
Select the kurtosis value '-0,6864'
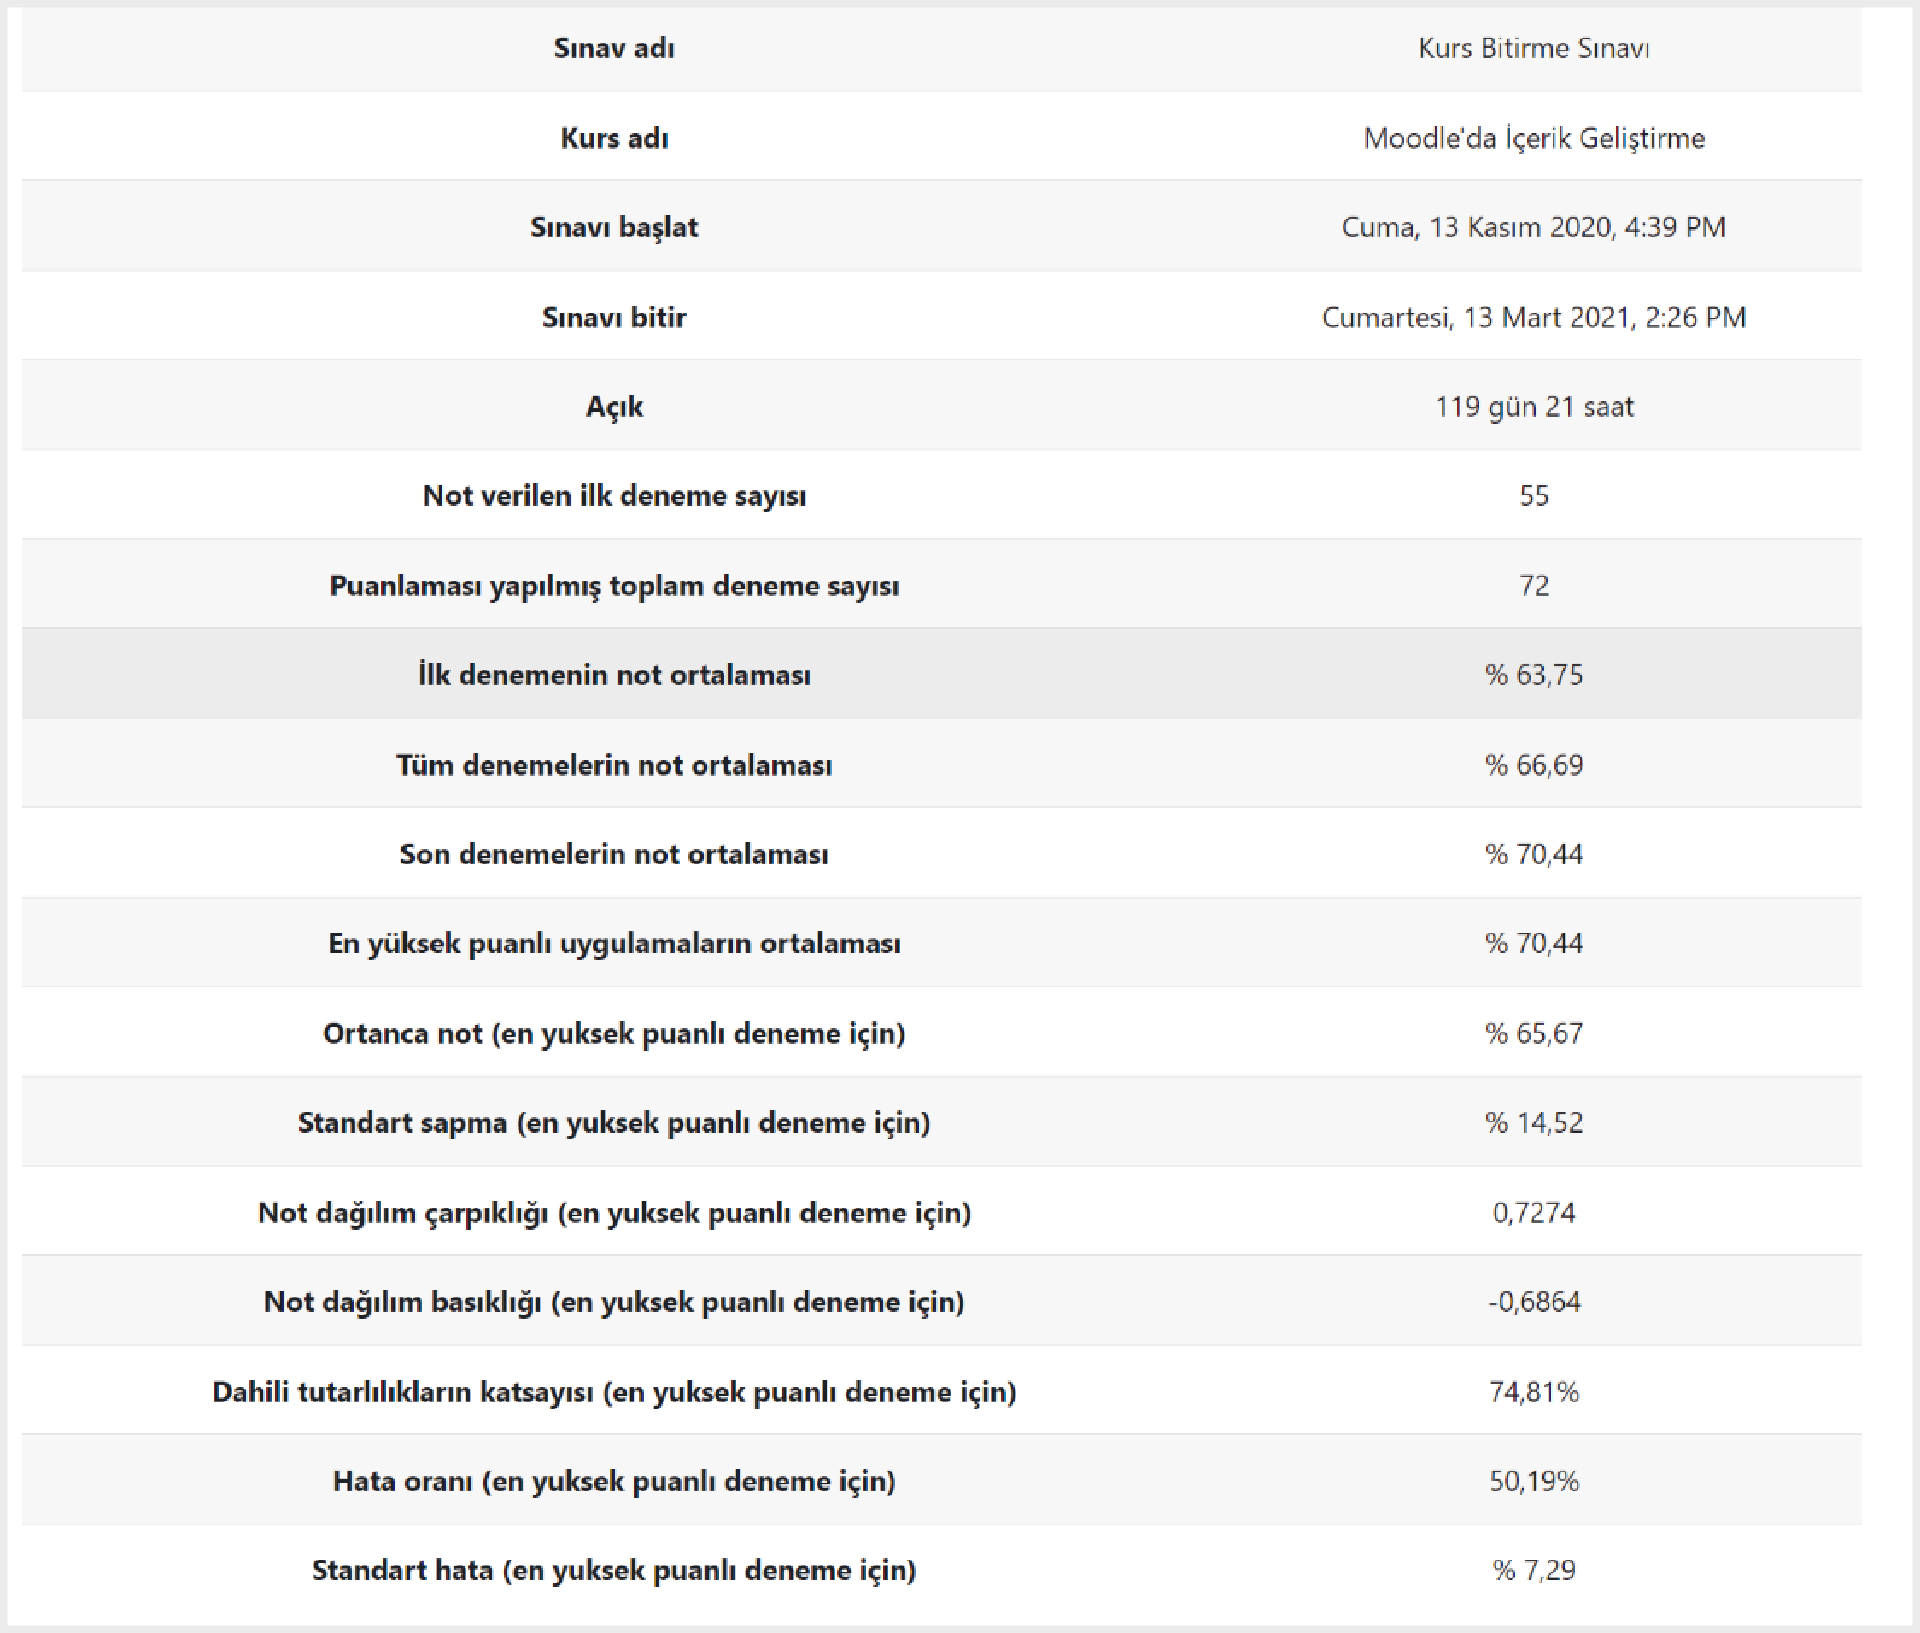pyautogui.click(x=1534, y=1301)
